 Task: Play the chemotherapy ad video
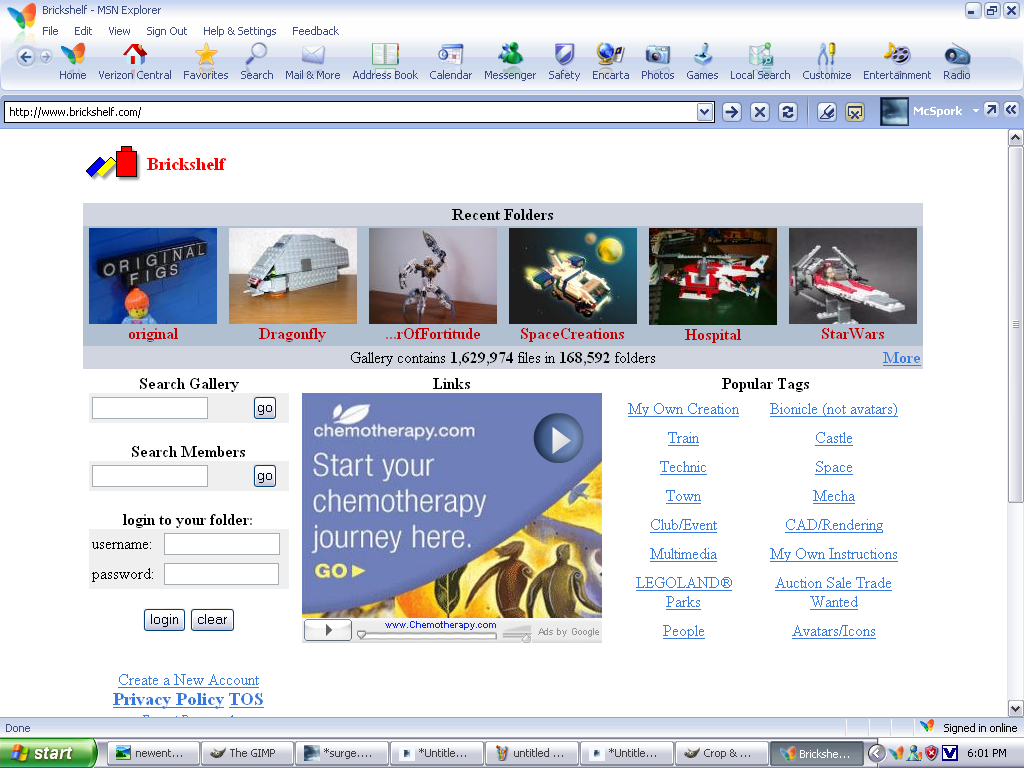[558, 439]
